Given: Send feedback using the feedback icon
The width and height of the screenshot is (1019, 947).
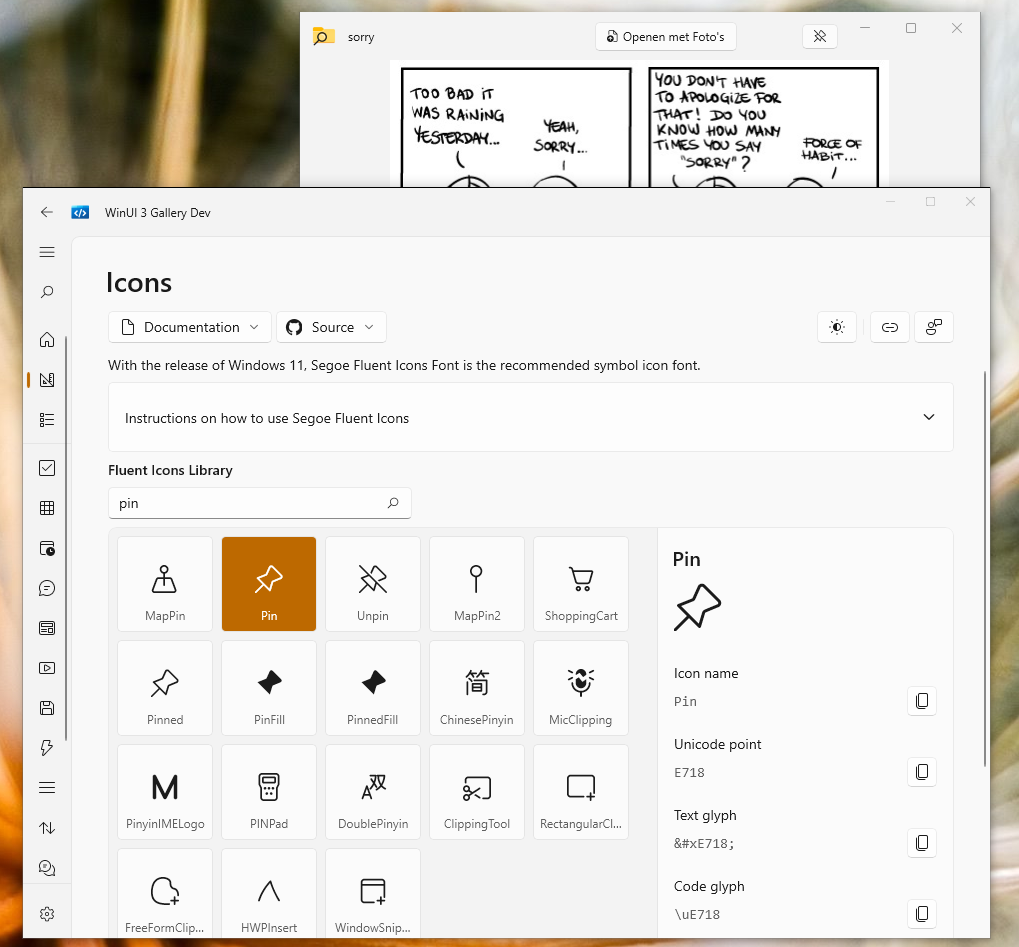Looking at the screenshot, I should 933,327.
